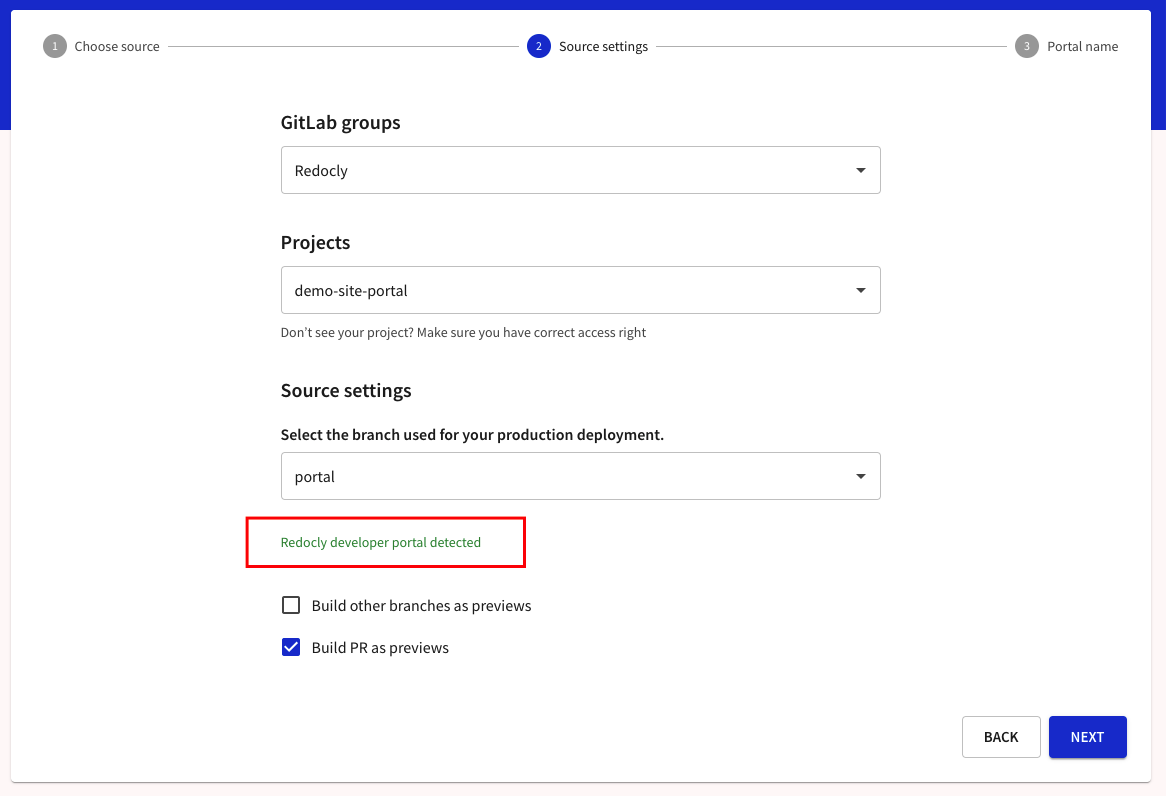Click the 'Source settings' section heading
This screenshot has height=796, width=1166.
coord(346,391)
